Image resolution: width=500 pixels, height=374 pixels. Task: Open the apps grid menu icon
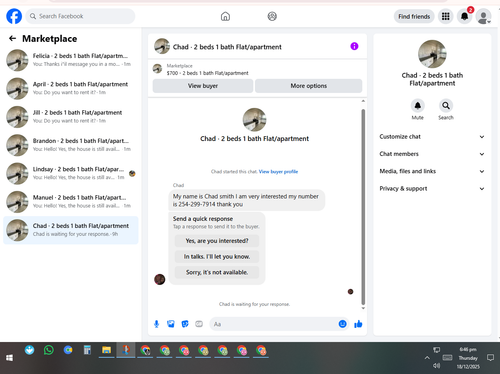(446, 16)
